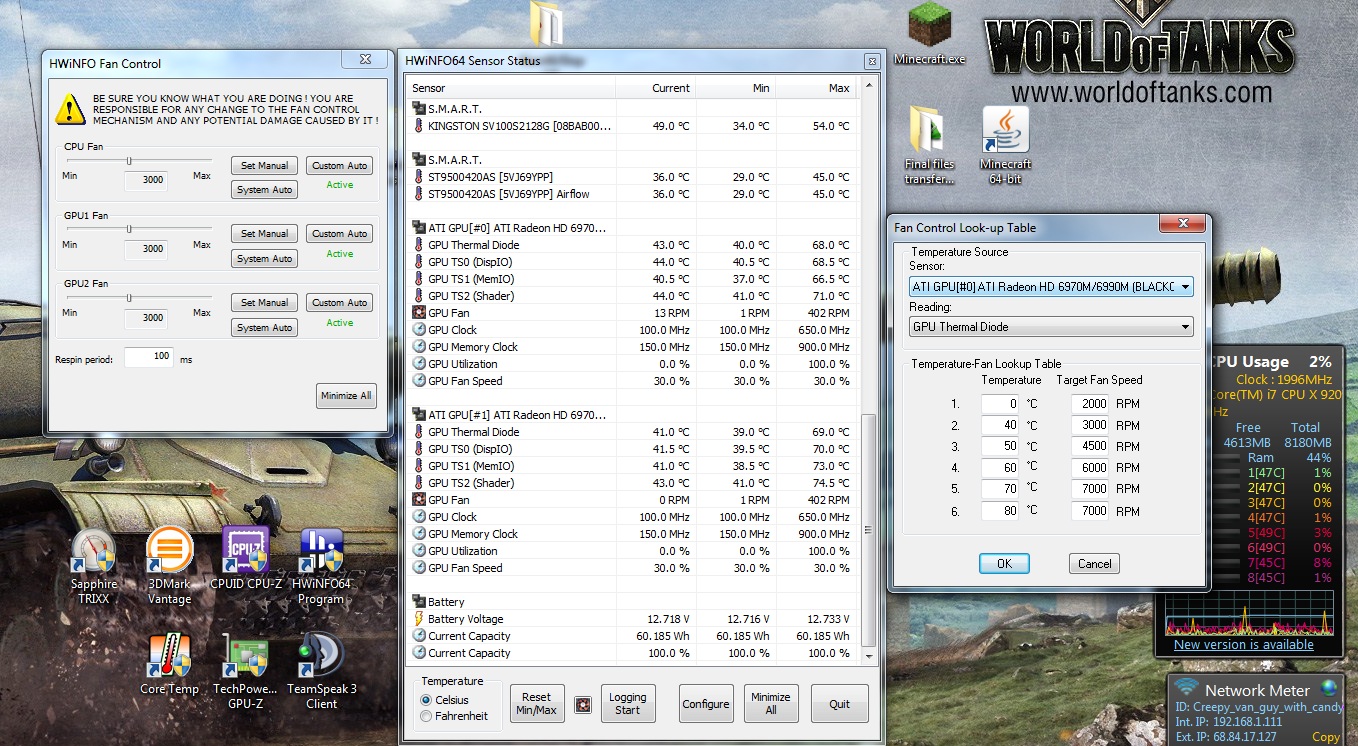Open the partially hidden folder at top of desktop
Screen dimensions: 1358x746
click(x=547, y=22)
